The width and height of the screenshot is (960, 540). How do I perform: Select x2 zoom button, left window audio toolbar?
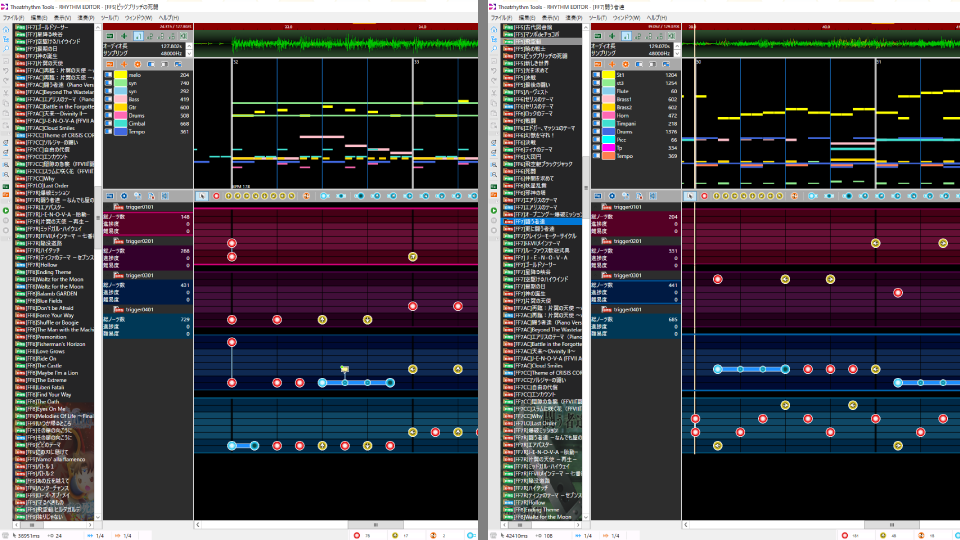(150, 36)
